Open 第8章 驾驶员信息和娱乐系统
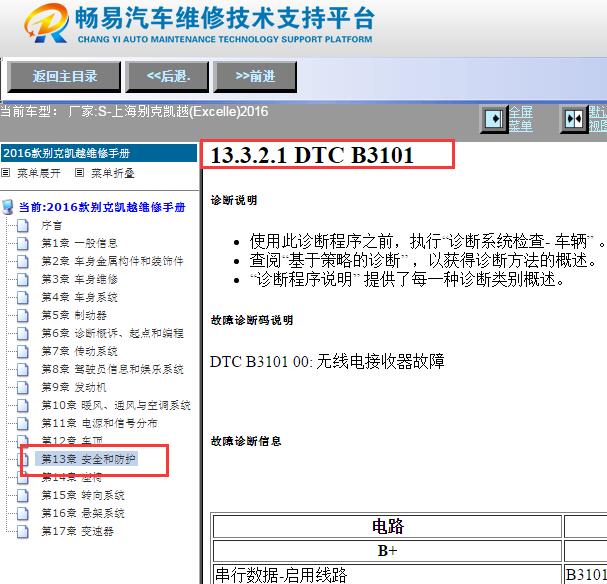The image size is (607, 584). pyautogui.click(x=112, y=369)
